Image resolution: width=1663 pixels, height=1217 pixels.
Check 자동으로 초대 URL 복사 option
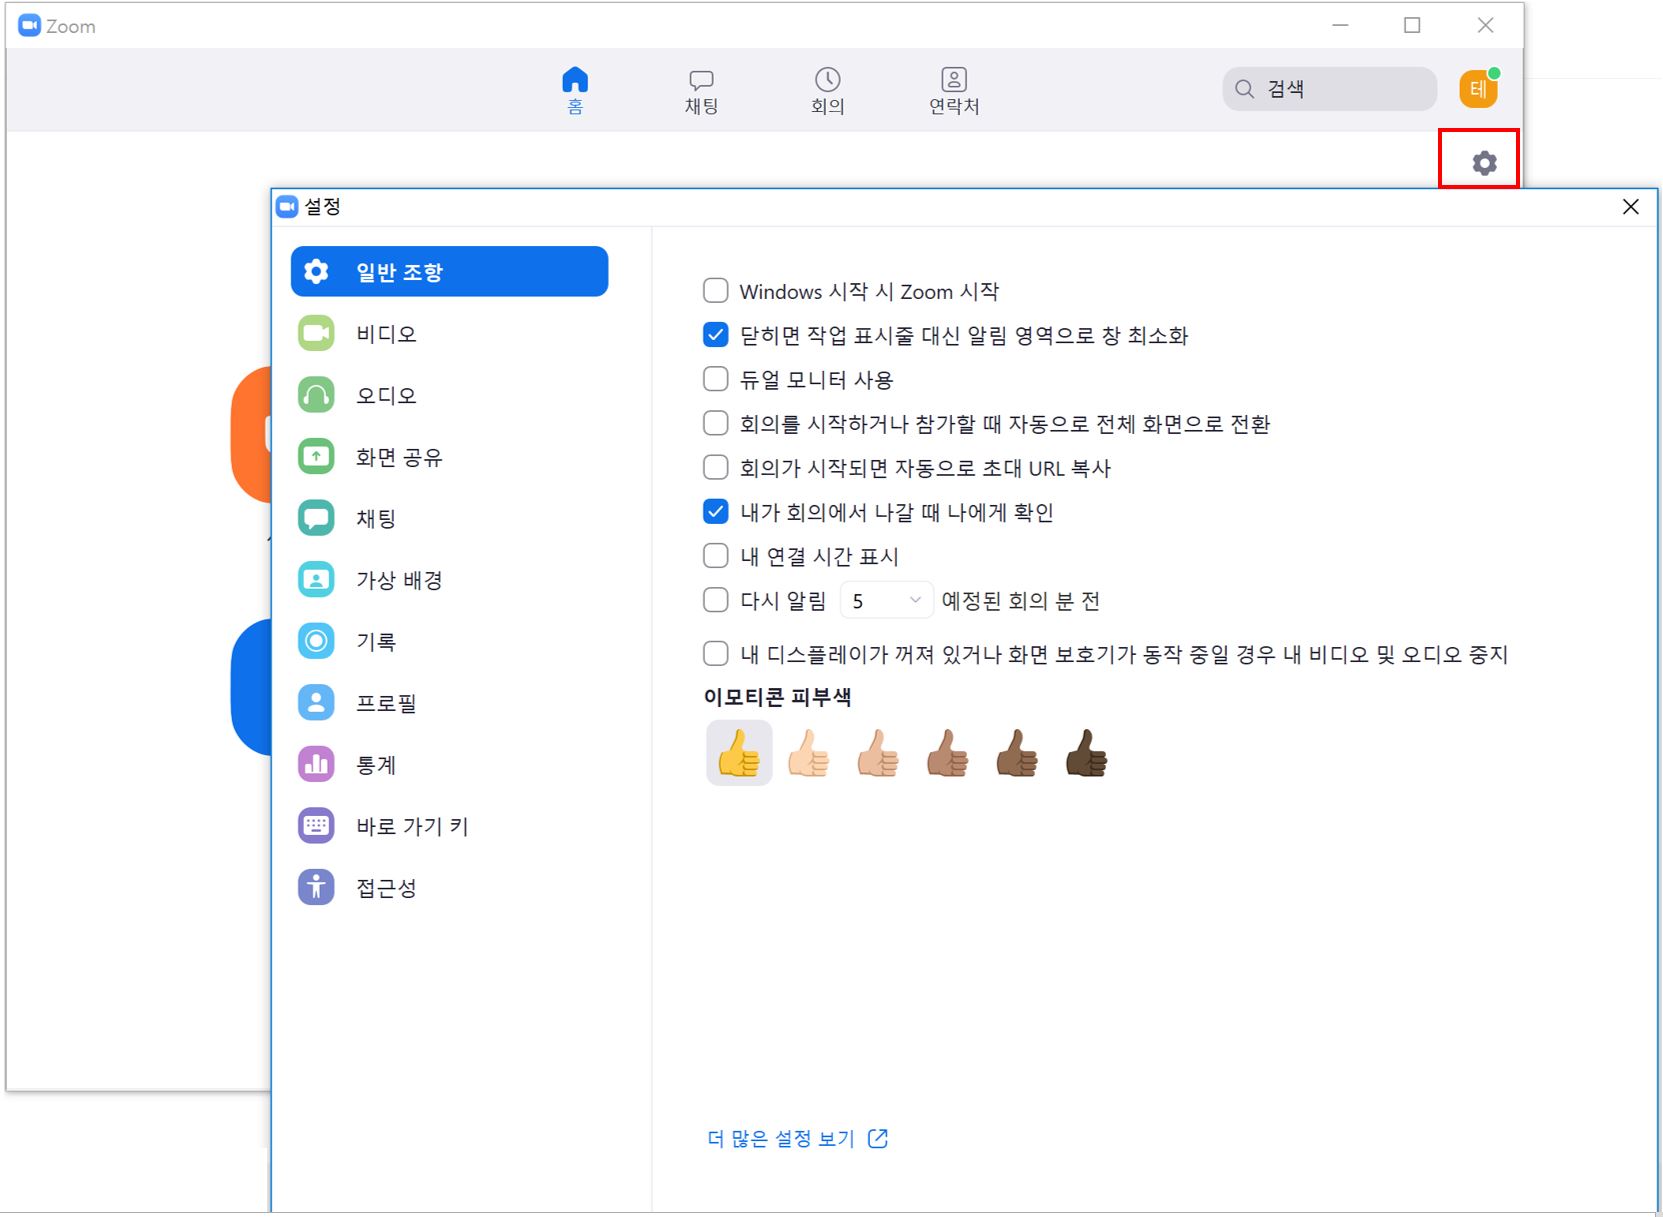click(715, 467)
